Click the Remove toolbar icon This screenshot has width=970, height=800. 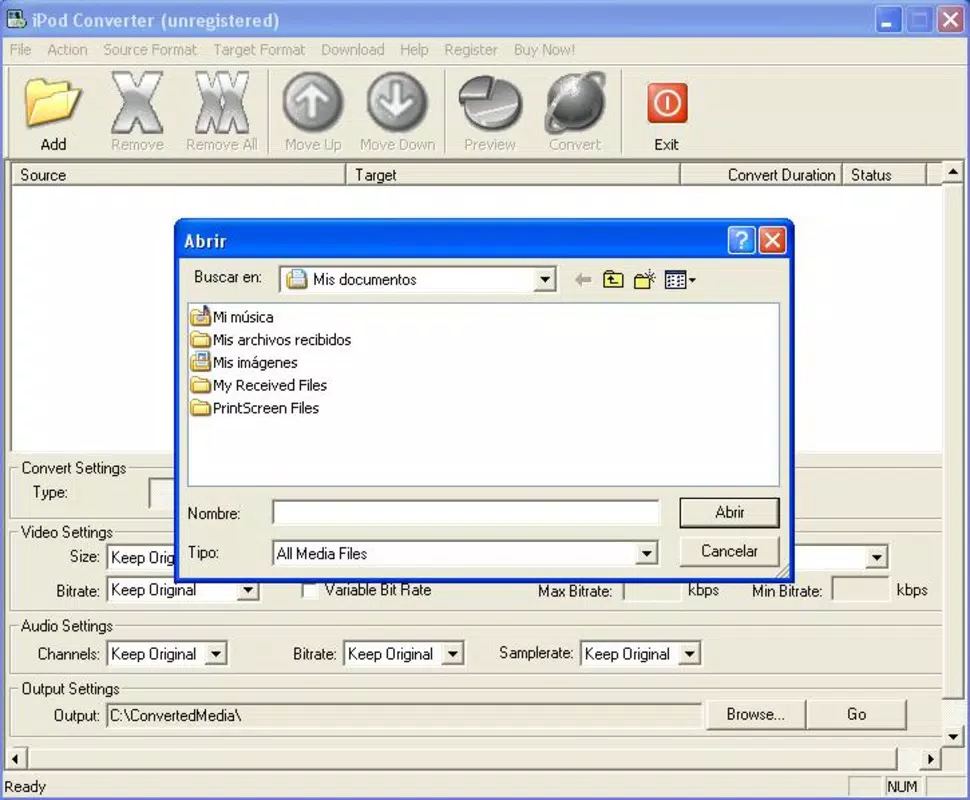coord(137,102)
